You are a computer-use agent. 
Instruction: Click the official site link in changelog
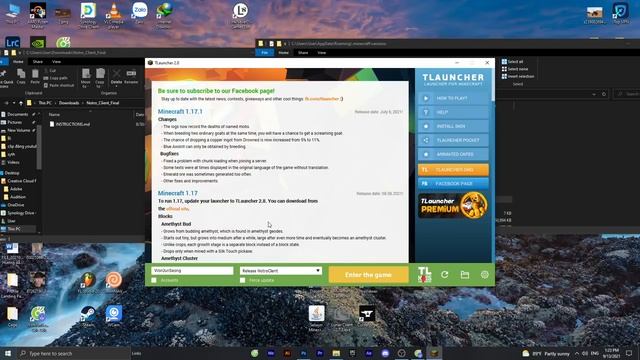[x=177, y=209]
